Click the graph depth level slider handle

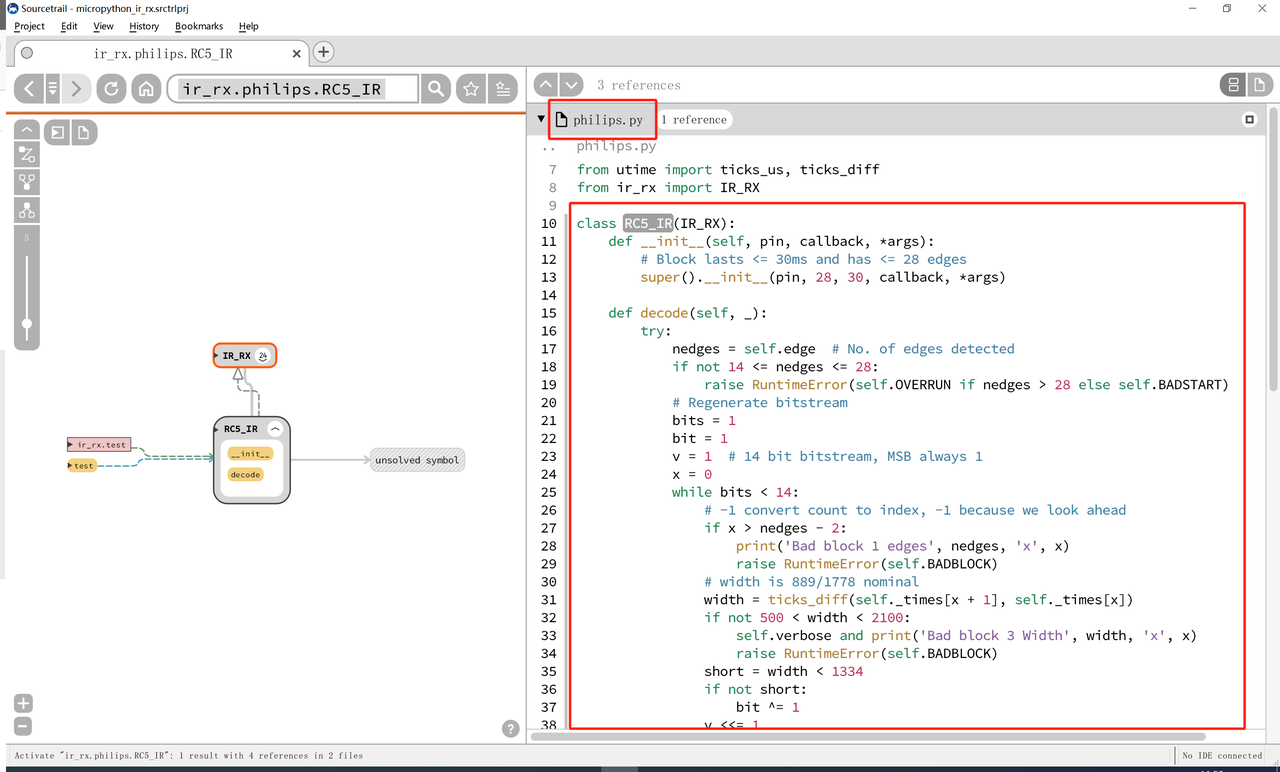point(27,323)
